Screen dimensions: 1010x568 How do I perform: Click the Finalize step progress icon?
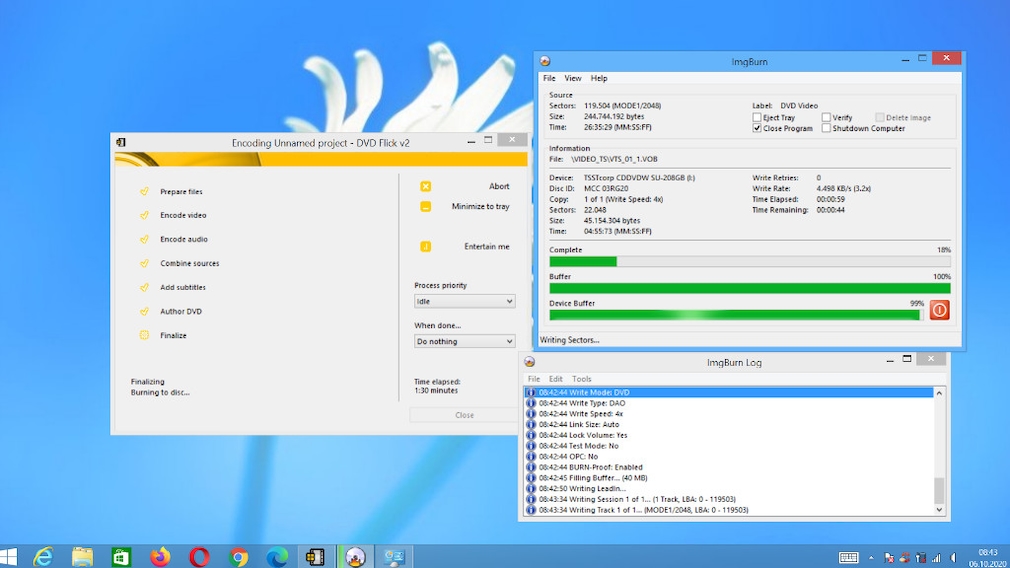(x=144, y=335)
